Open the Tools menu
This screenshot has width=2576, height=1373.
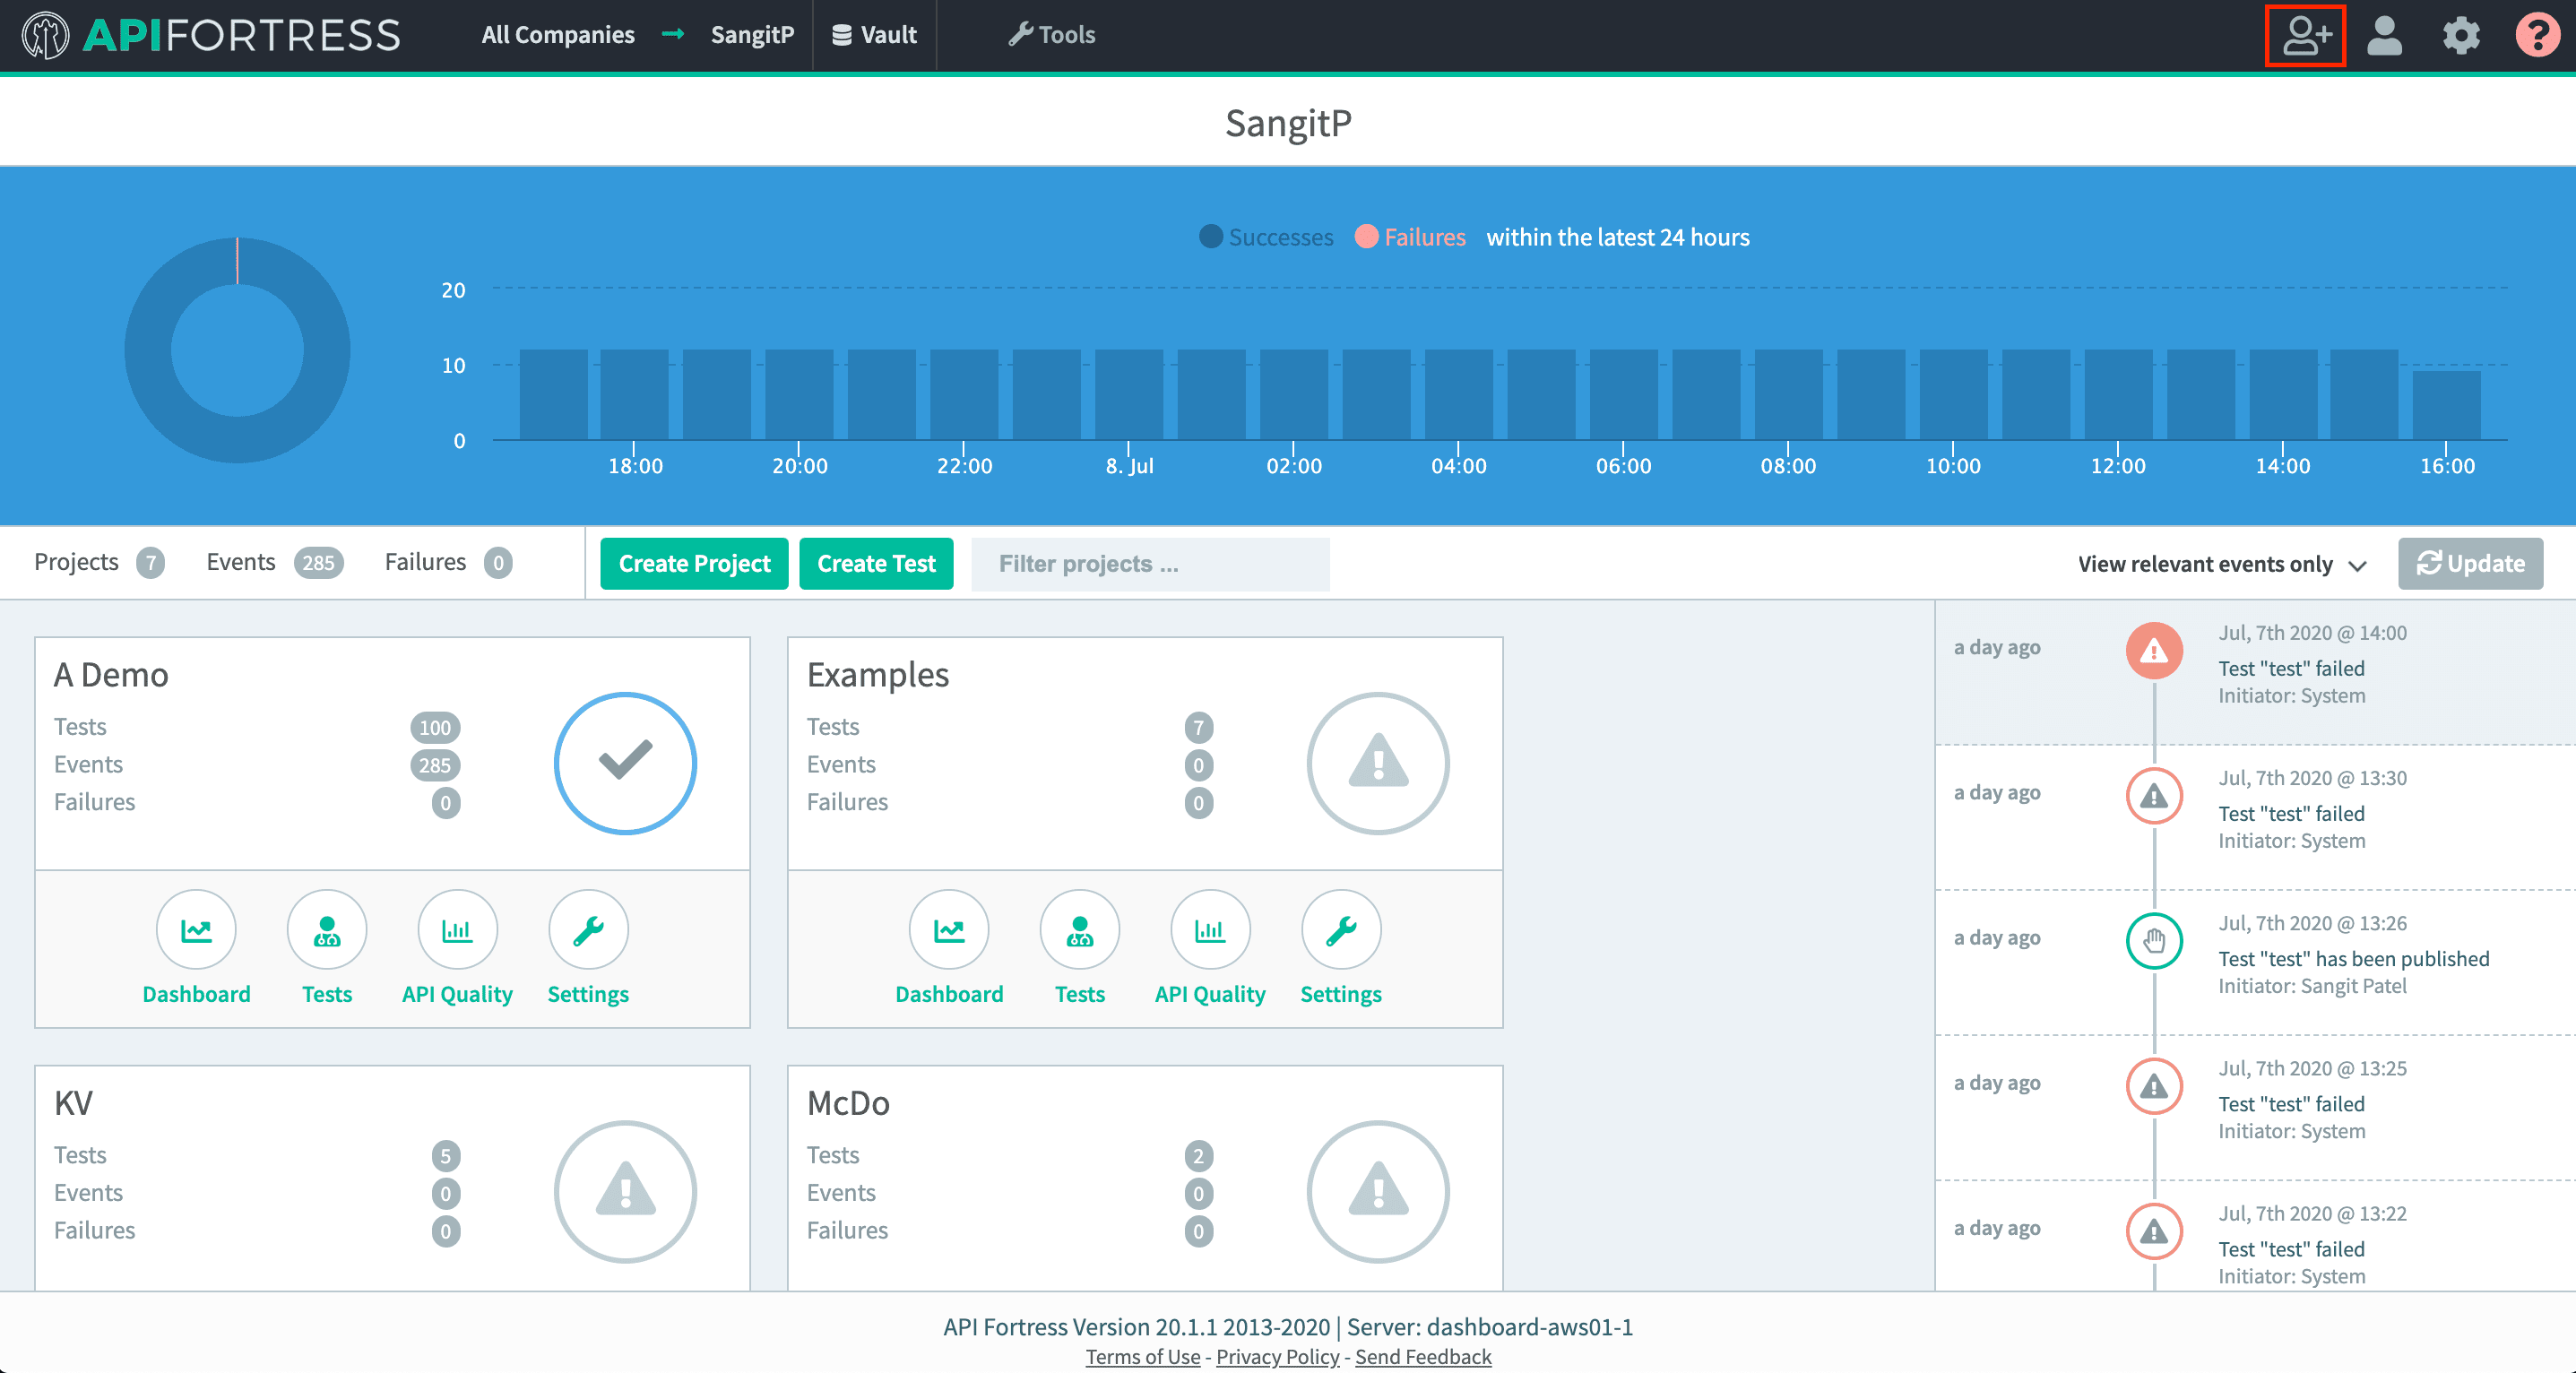tap(1051, 35)
